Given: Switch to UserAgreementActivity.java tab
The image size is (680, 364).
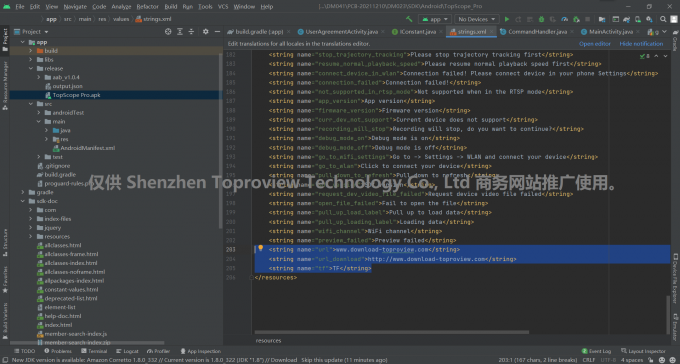Looking at the screenshot, I should click(341, 32).
